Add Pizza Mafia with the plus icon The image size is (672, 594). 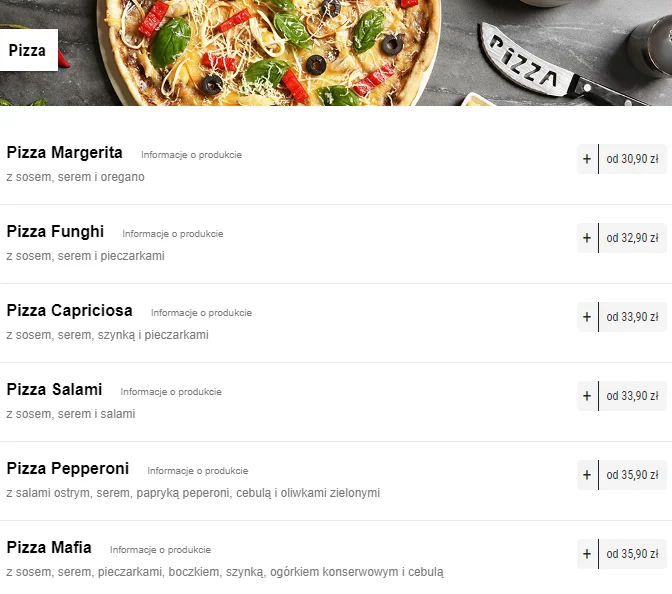[587, 554]
